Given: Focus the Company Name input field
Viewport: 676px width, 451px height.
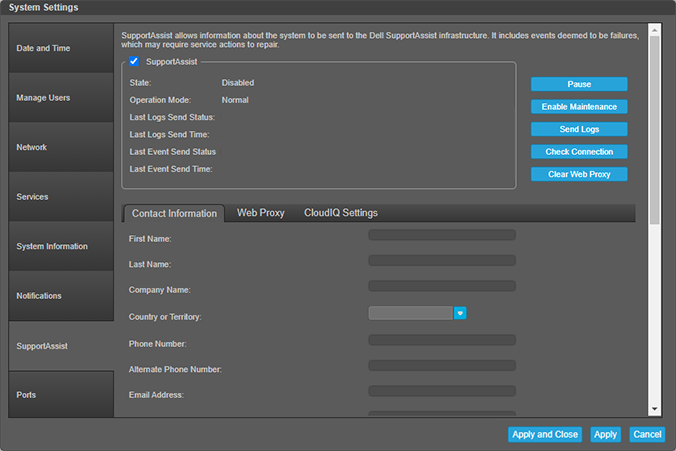Looking at the screenshot, I should point(442,286).
